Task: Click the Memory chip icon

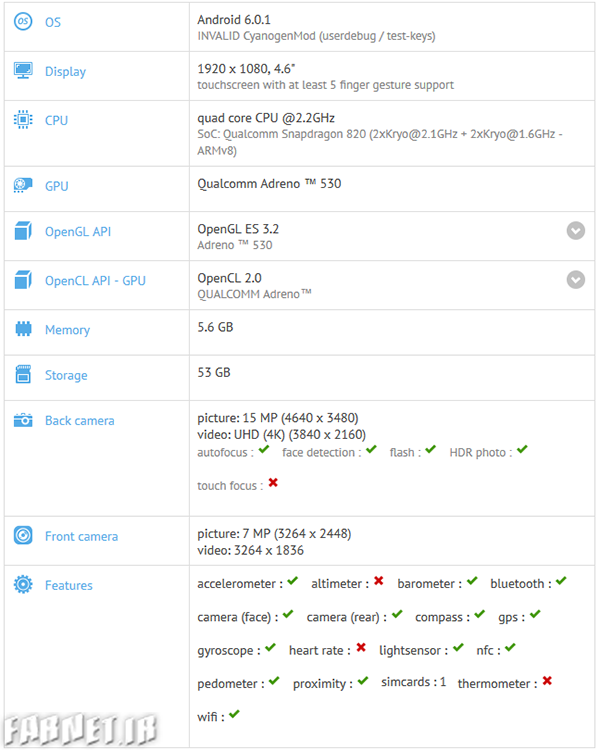Action: pos(23,329)
